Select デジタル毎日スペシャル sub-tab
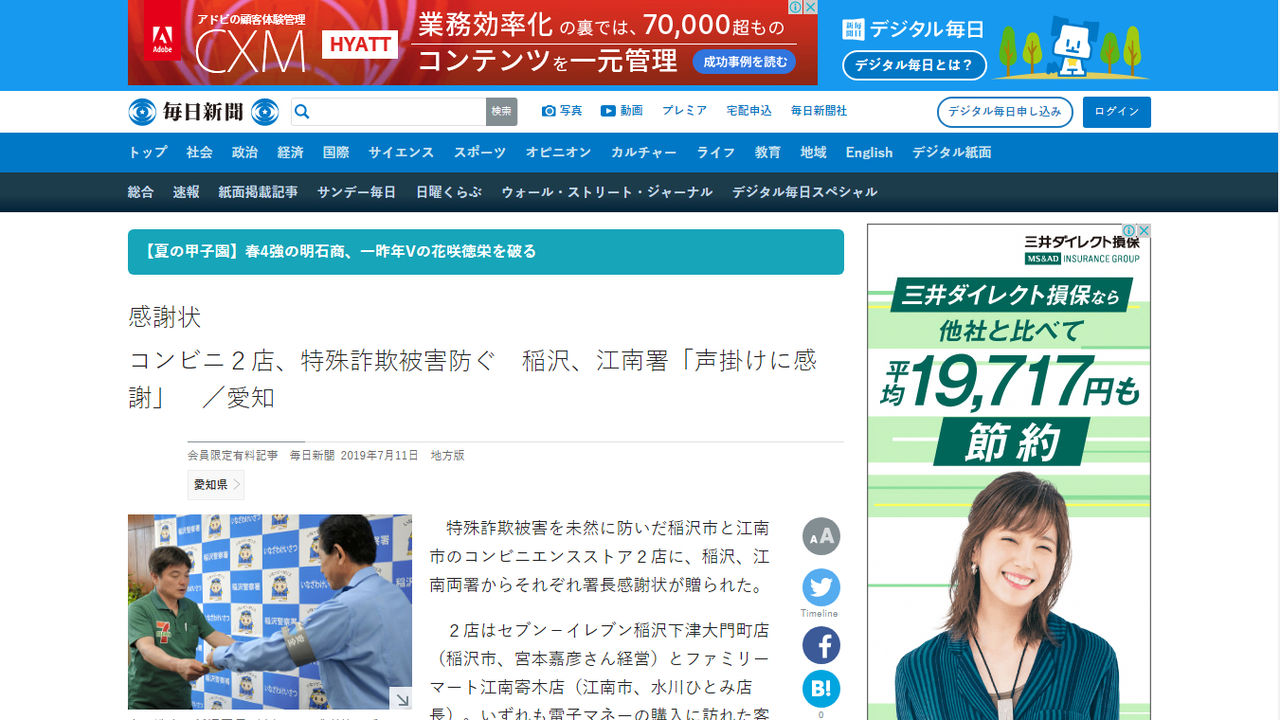Image resolution: width=1280 pixels, height=720 pixels. pos(805,191)
